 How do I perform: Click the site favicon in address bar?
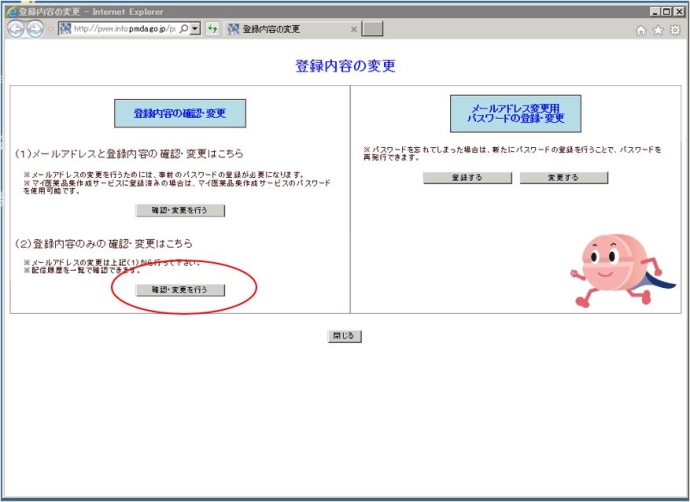[65, 29]
